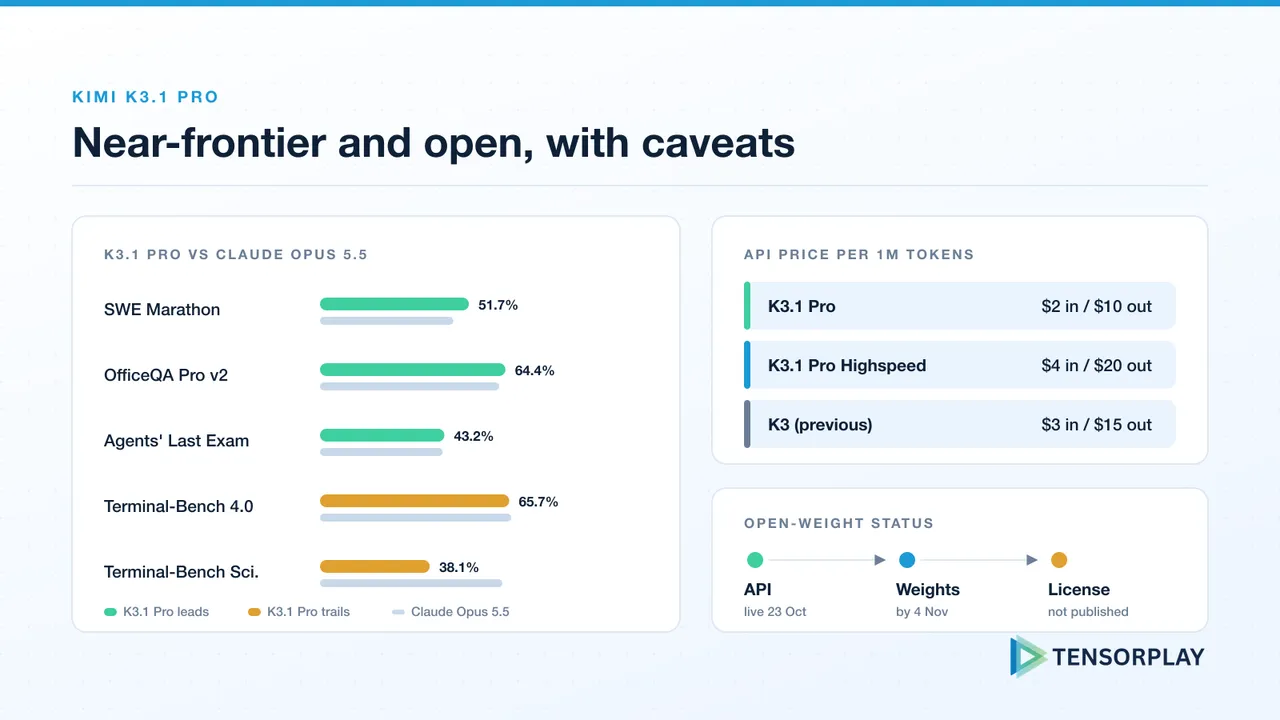
Task: Click the orange 'K3.1 Pro trails' legend swatch
Action: [254, 611]
